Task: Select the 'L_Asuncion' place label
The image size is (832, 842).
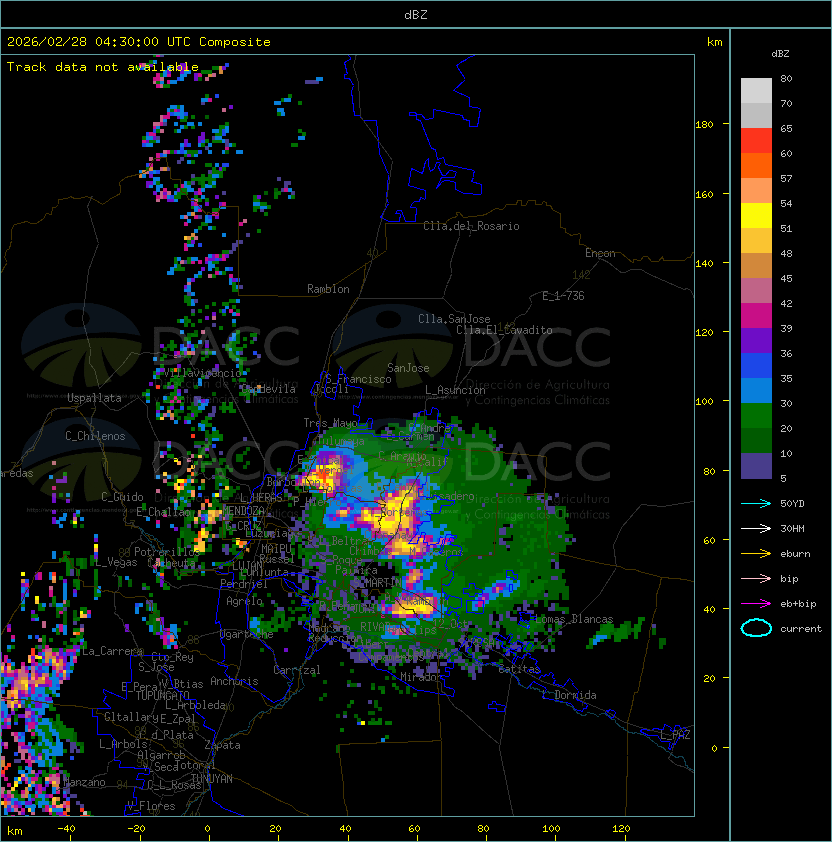Action: 455,390
